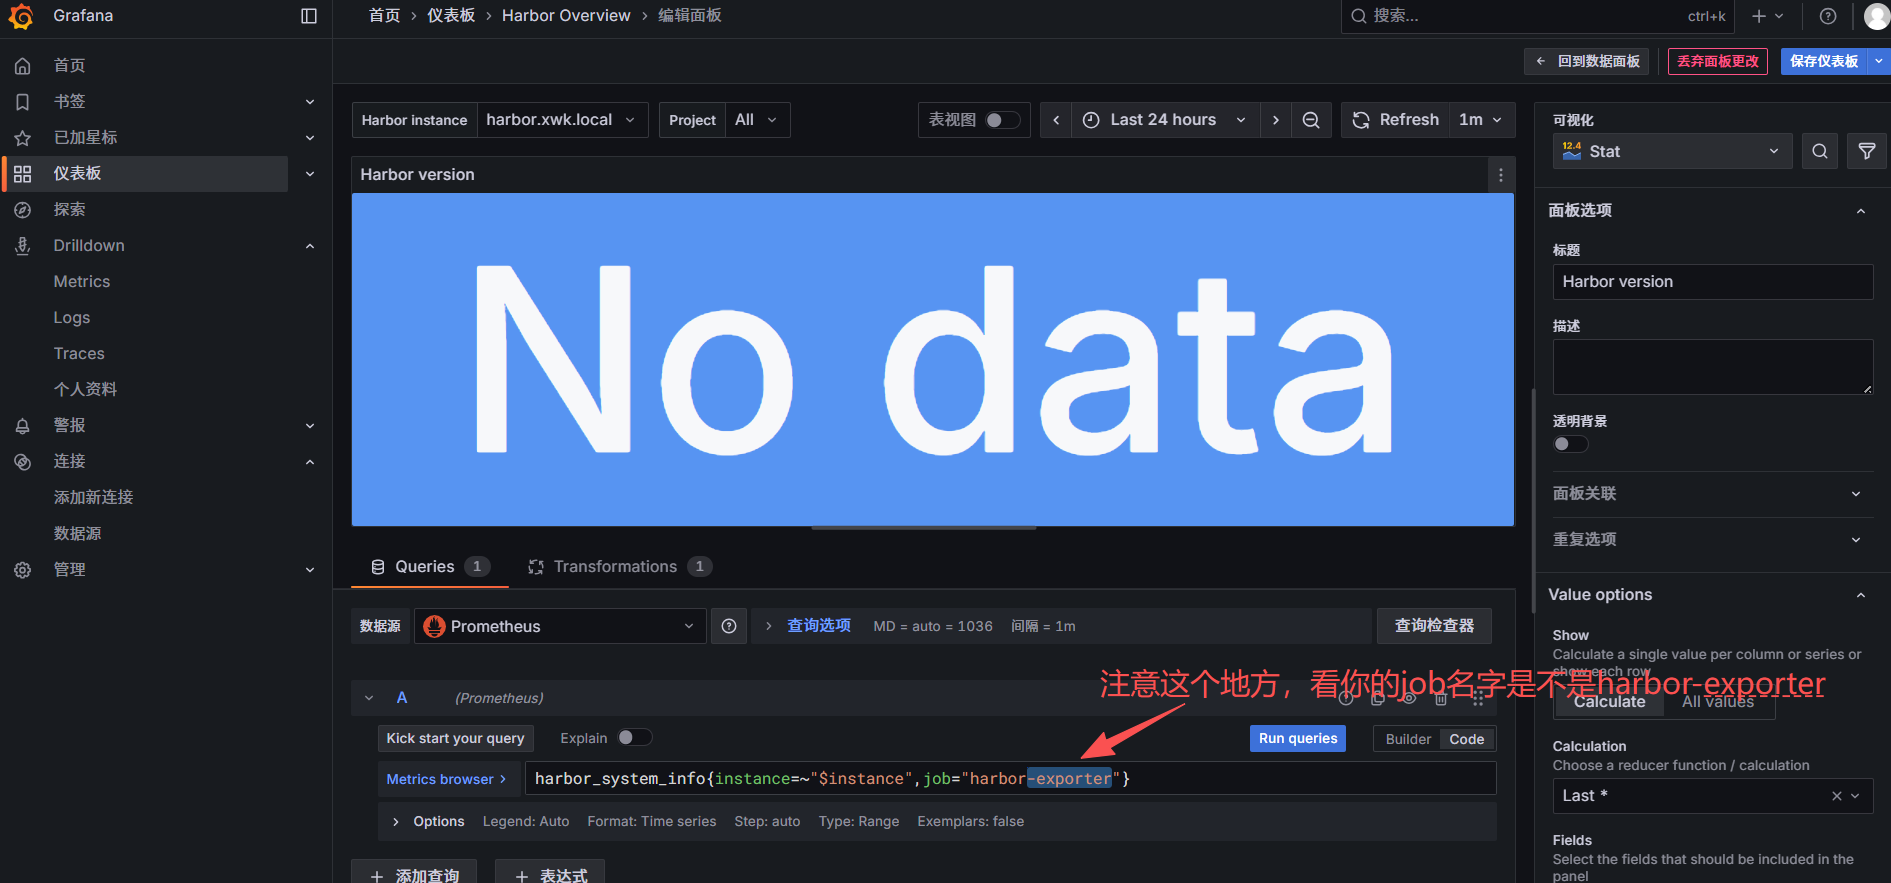Toggle the sidebar dock icon
The width and height of the screenshot is (1891, 883).
click(x=309, y=16)
